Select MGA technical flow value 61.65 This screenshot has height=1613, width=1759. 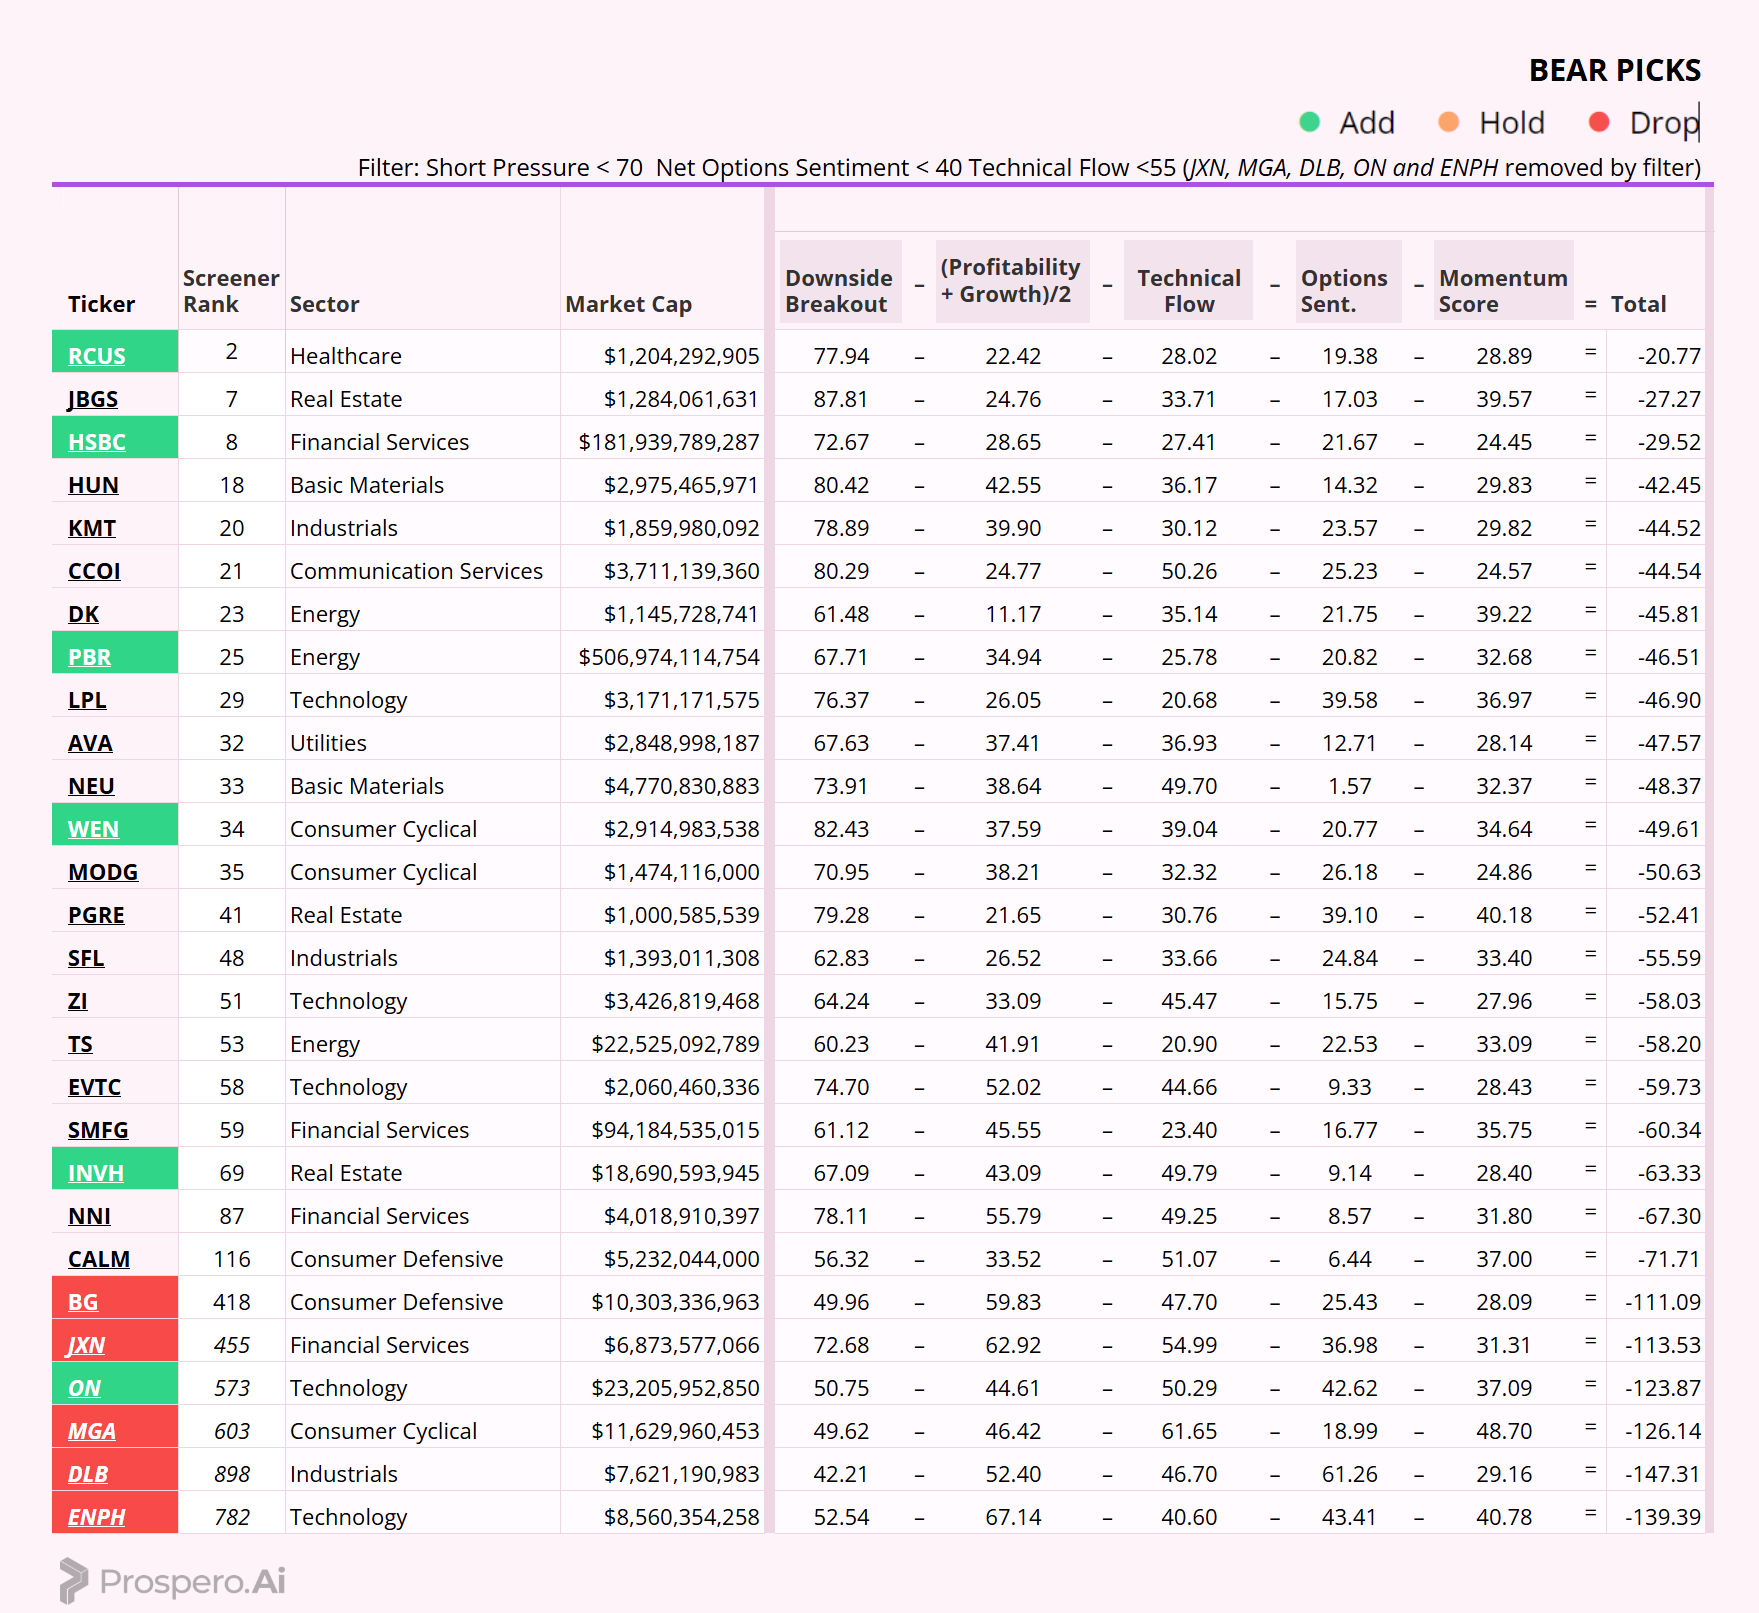1189,1431
